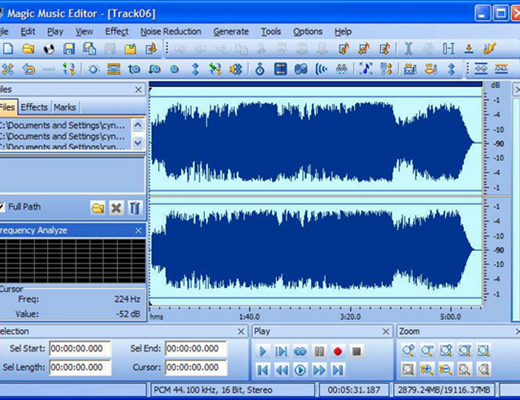Open a file with the folder icon
Viewport: 520px width, 400px height.
28,49
